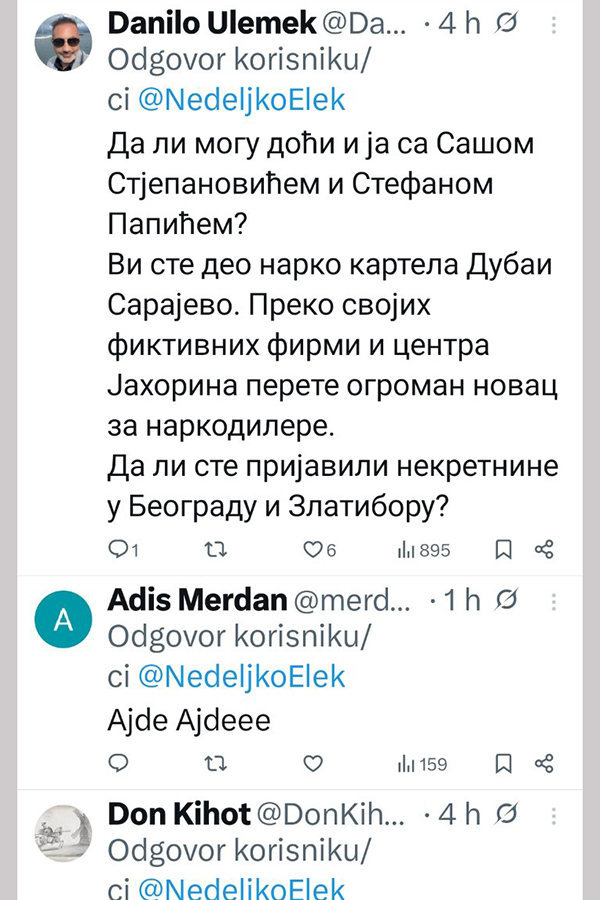Retweet Adis Merdan's tweet
This screenshot has width=600, height=900.
pos(214,764)
